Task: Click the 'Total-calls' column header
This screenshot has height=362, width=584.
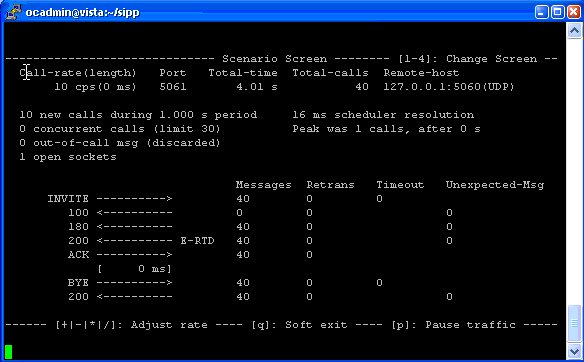Action: (330, 73)
